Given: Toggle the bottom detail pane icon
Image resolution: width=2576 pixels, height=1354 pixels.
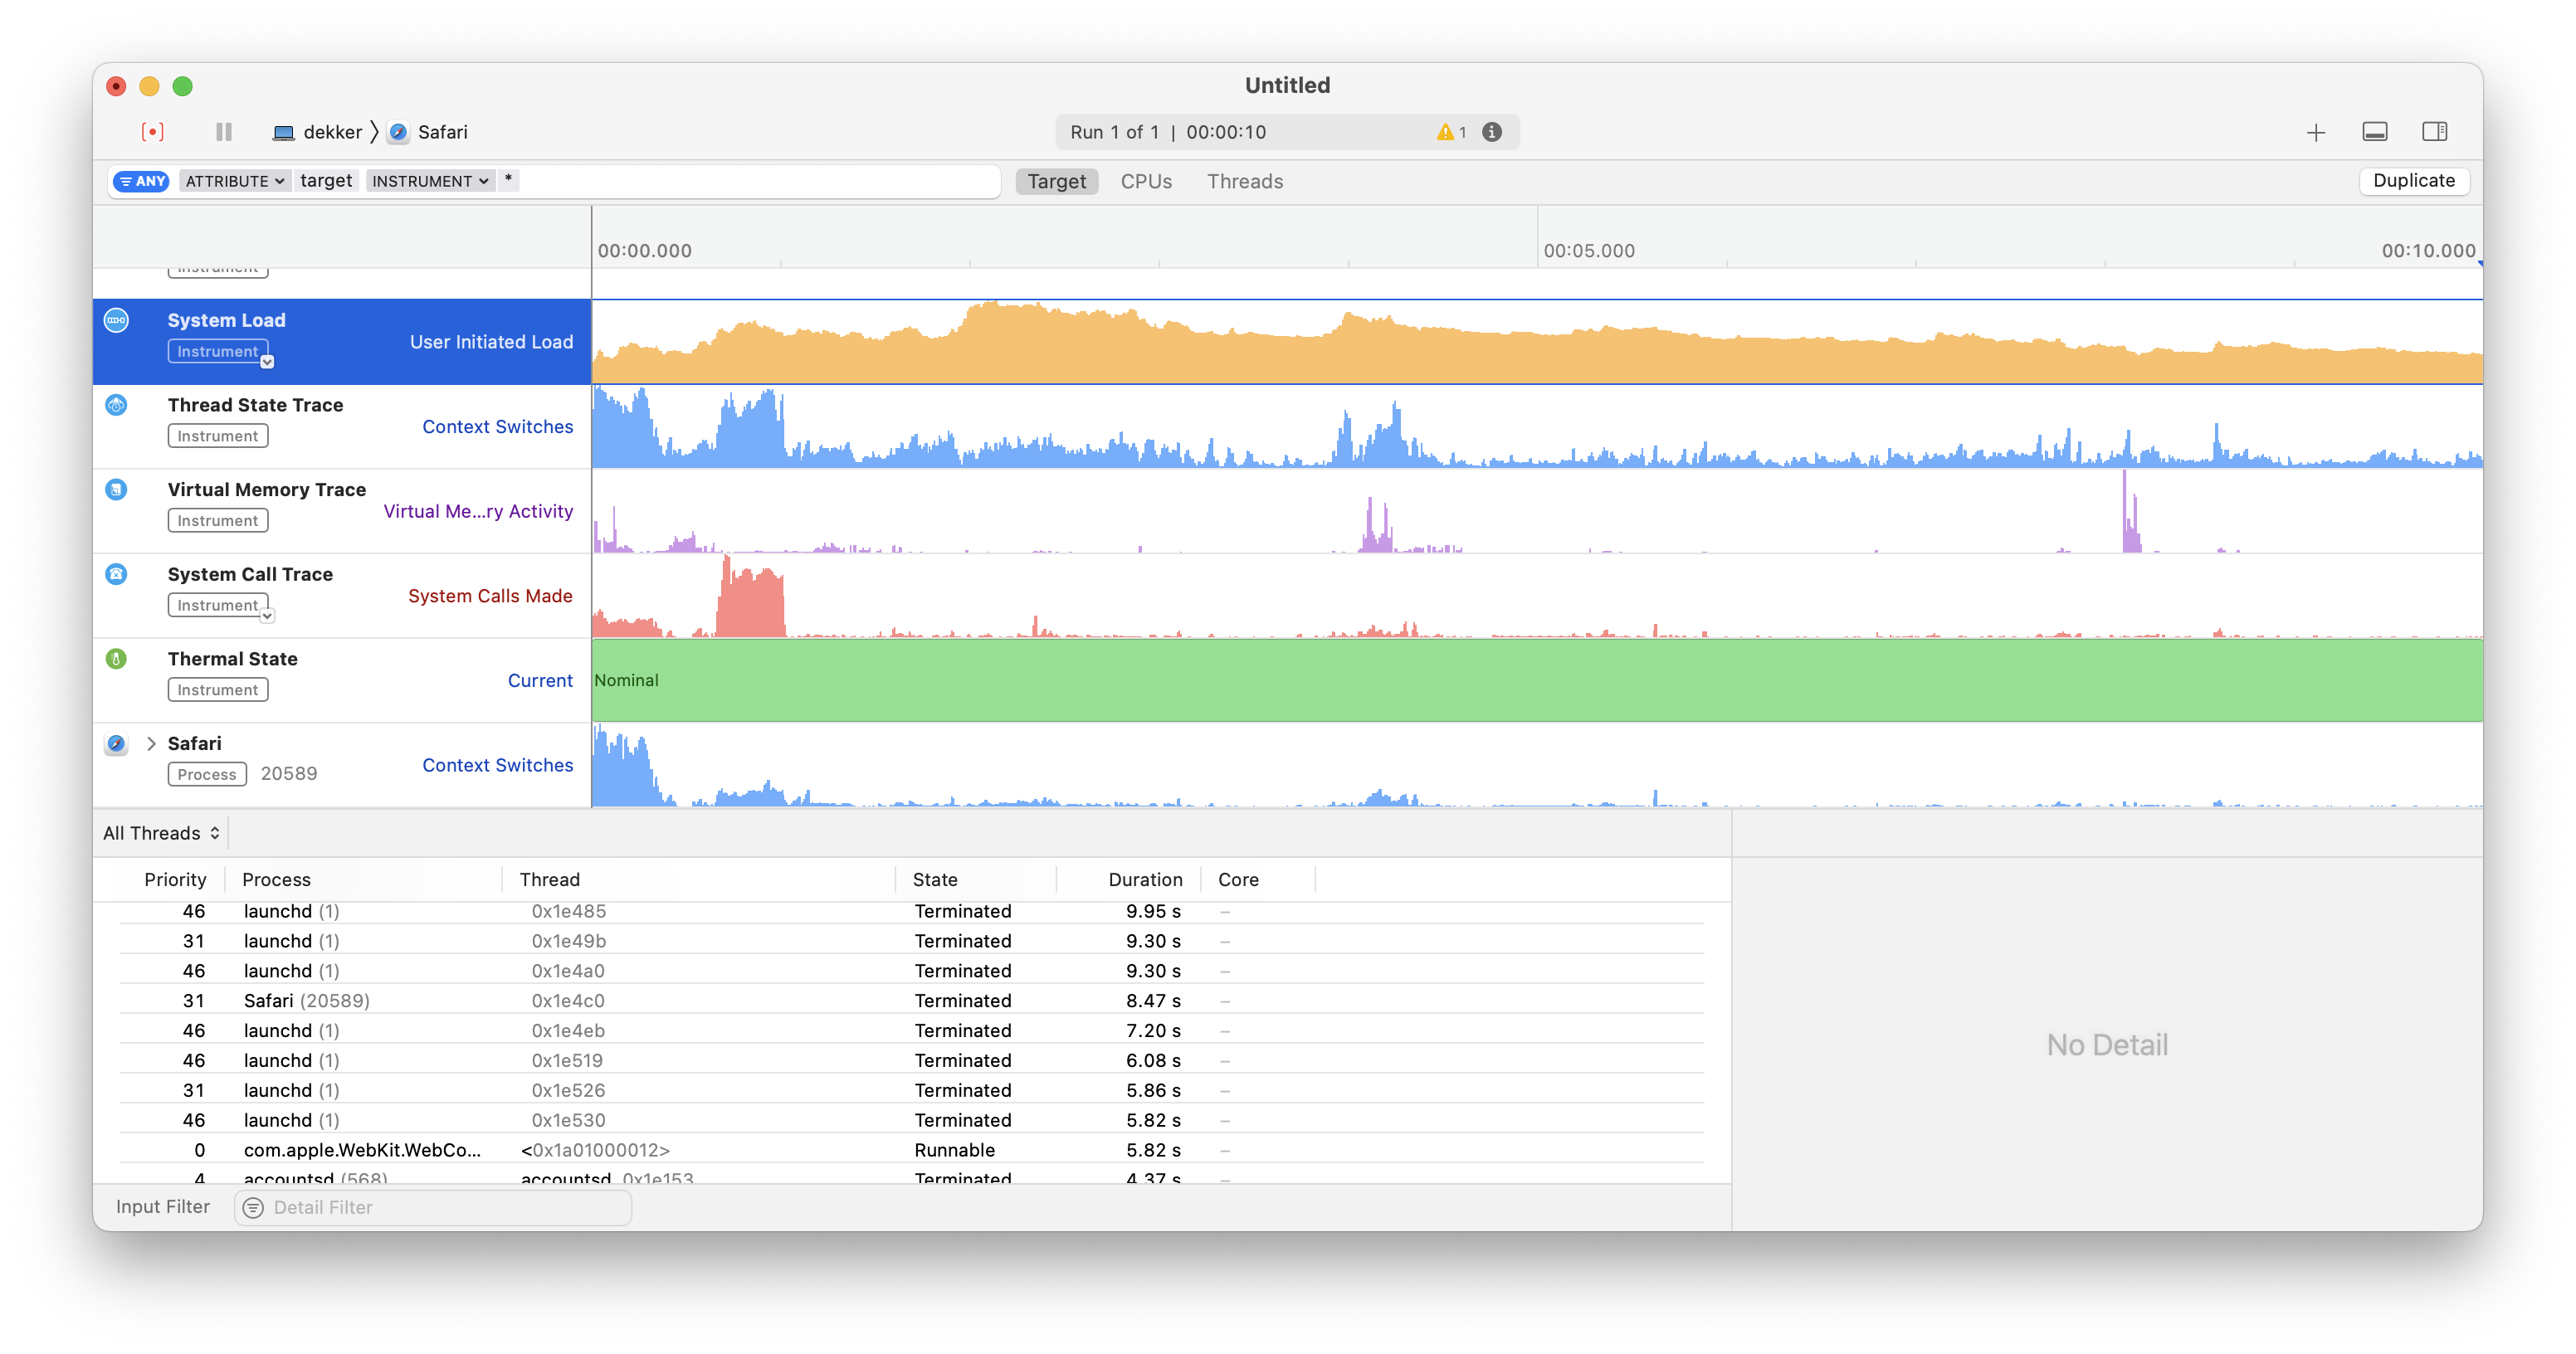Looking at the screenshot, I should tap(2375, 132).
